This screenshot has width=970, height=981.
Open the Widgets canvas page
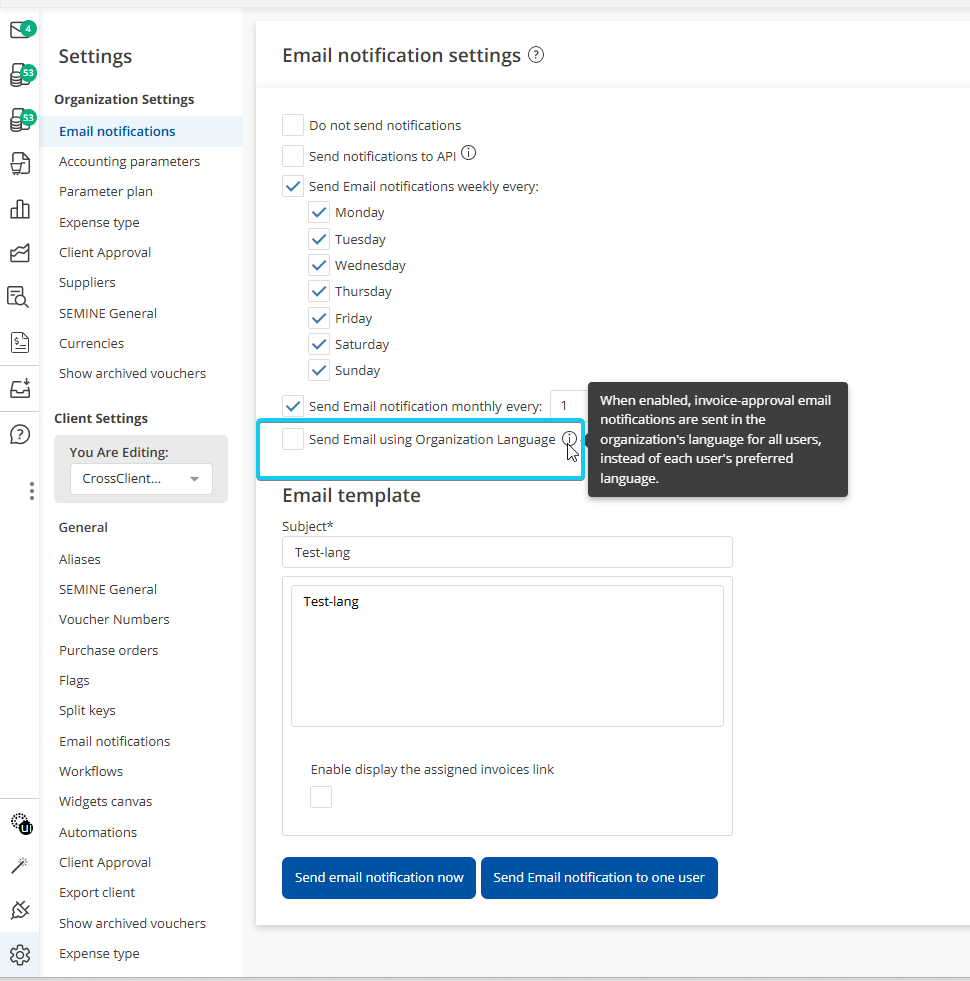[x=105, y=801]
